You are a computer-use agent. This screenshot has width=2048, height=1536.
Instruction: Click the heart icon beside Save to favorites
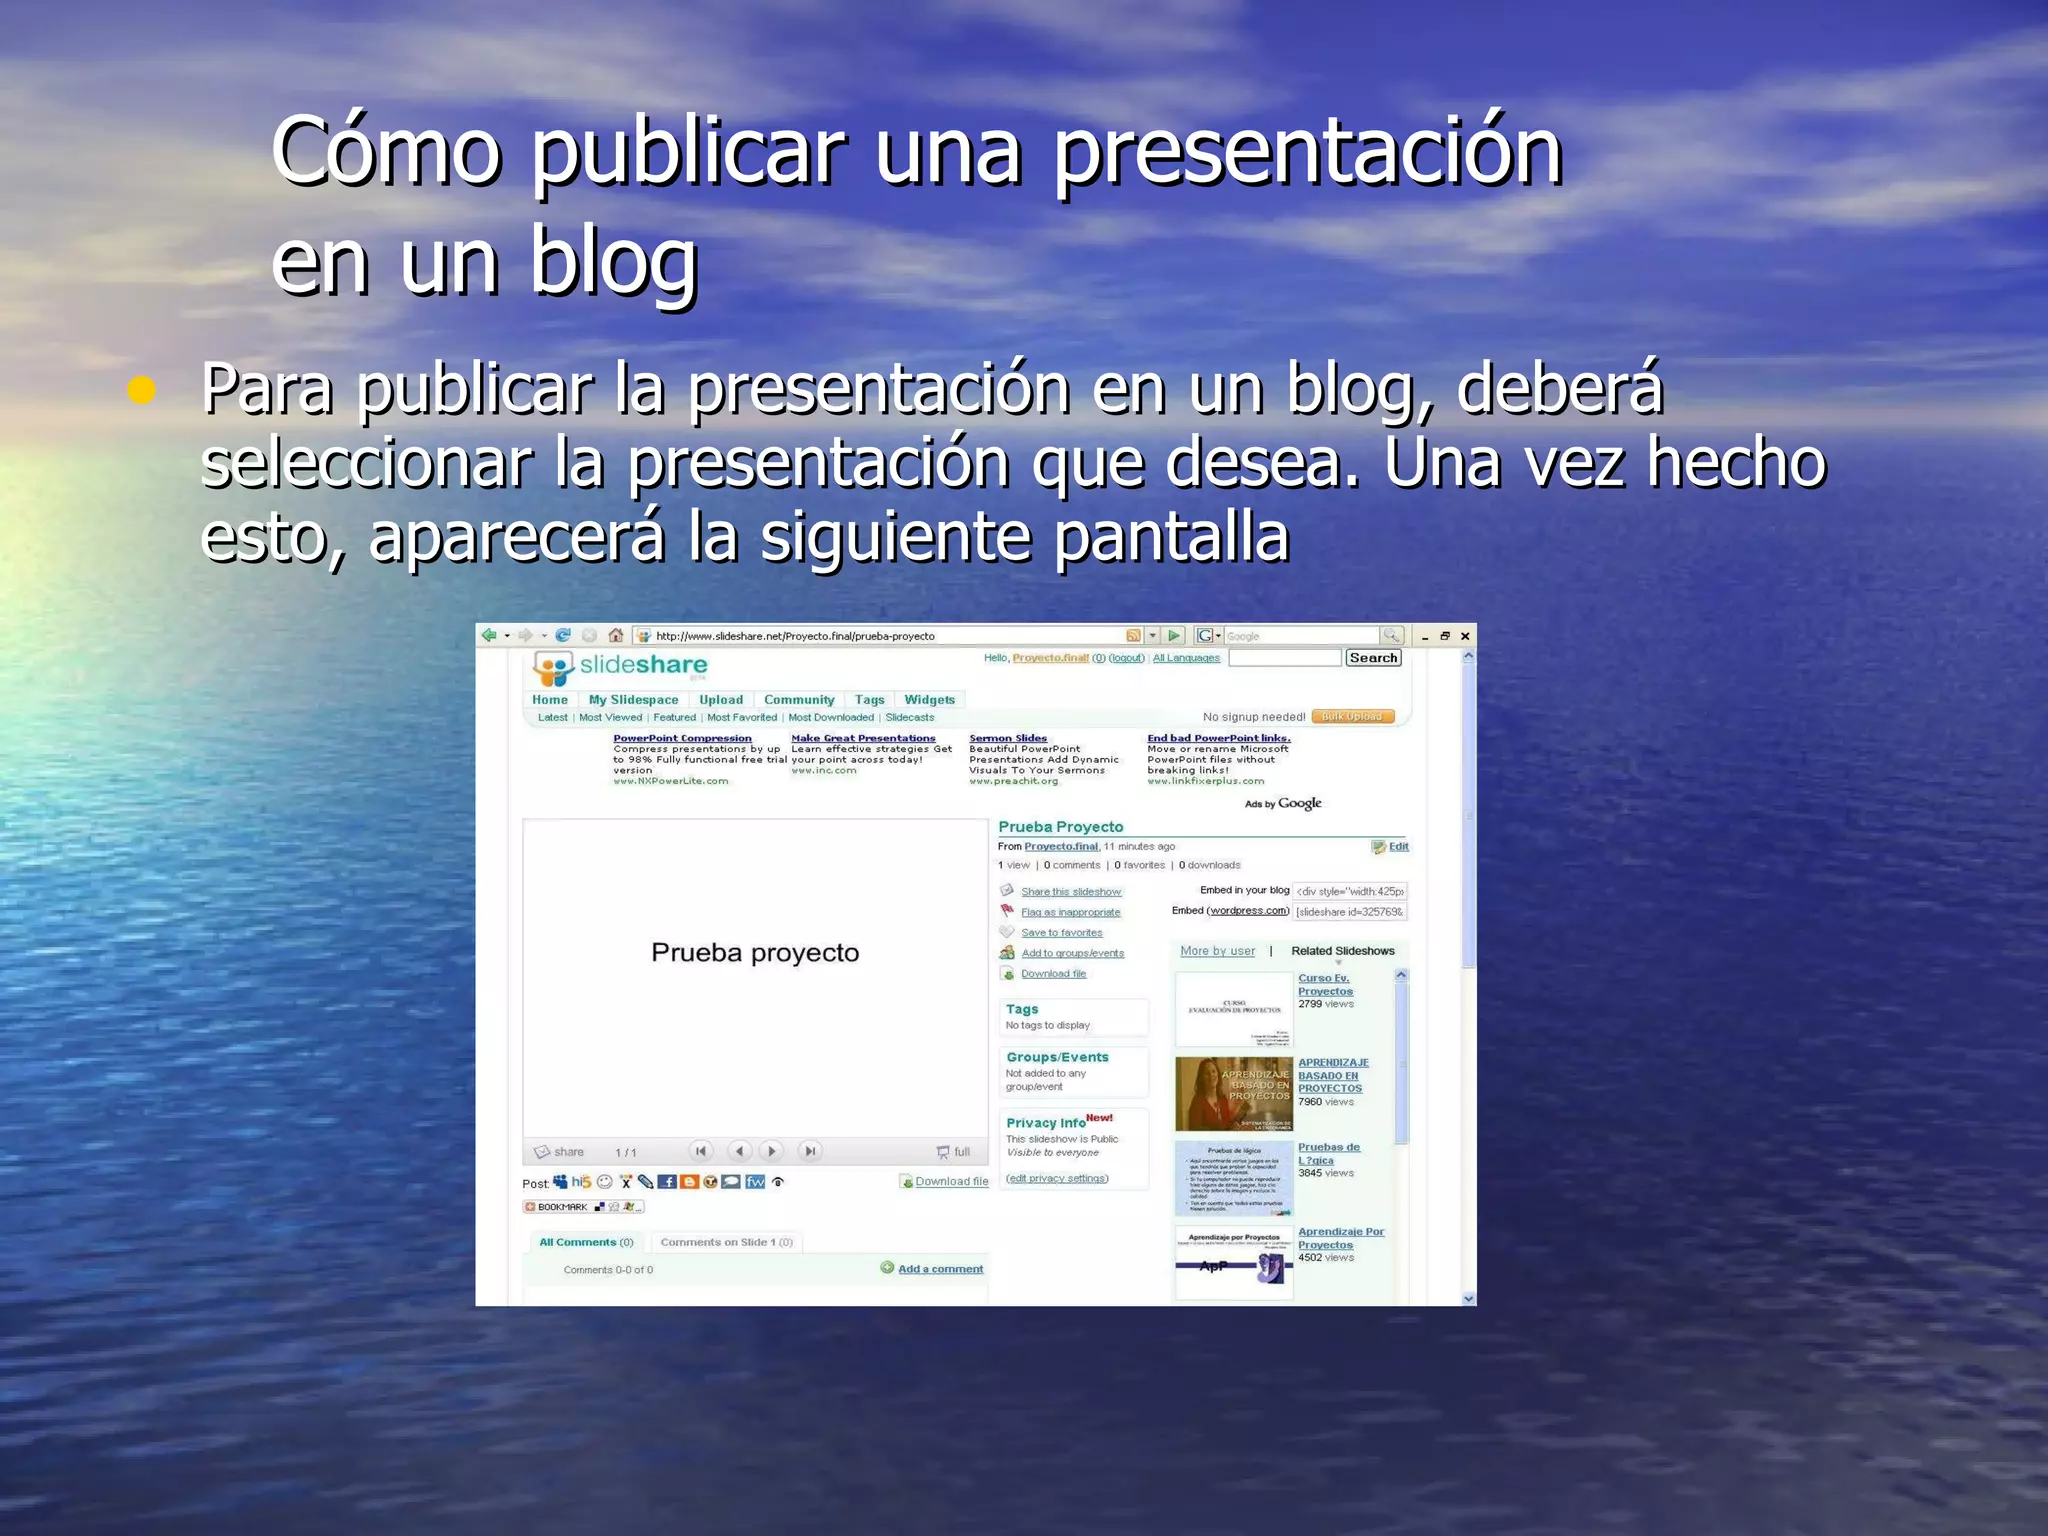click(1007, 932)
